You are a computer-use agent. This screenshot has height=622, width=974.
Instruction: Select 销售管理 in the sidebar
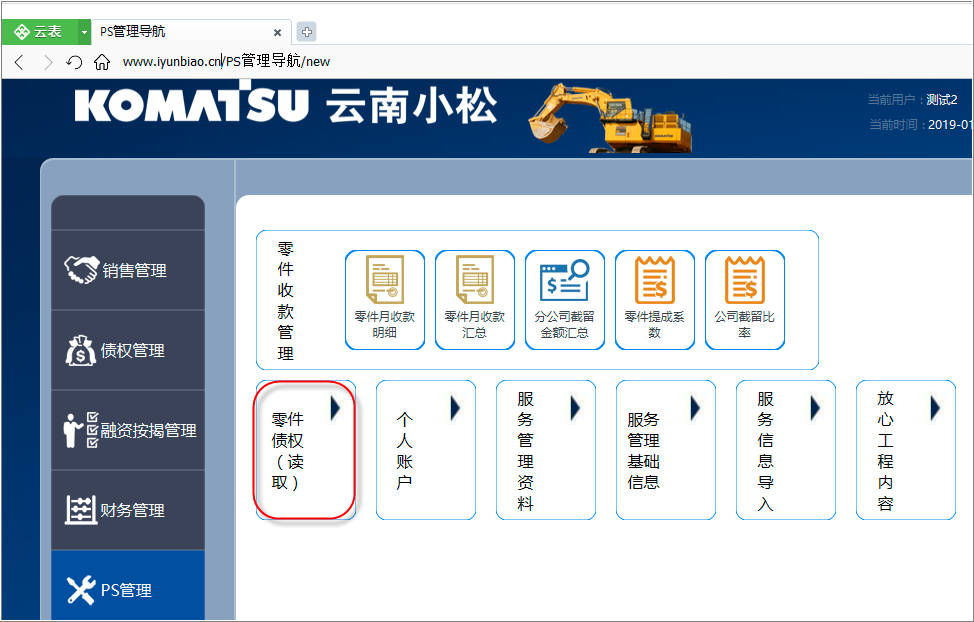click(128, 270)
